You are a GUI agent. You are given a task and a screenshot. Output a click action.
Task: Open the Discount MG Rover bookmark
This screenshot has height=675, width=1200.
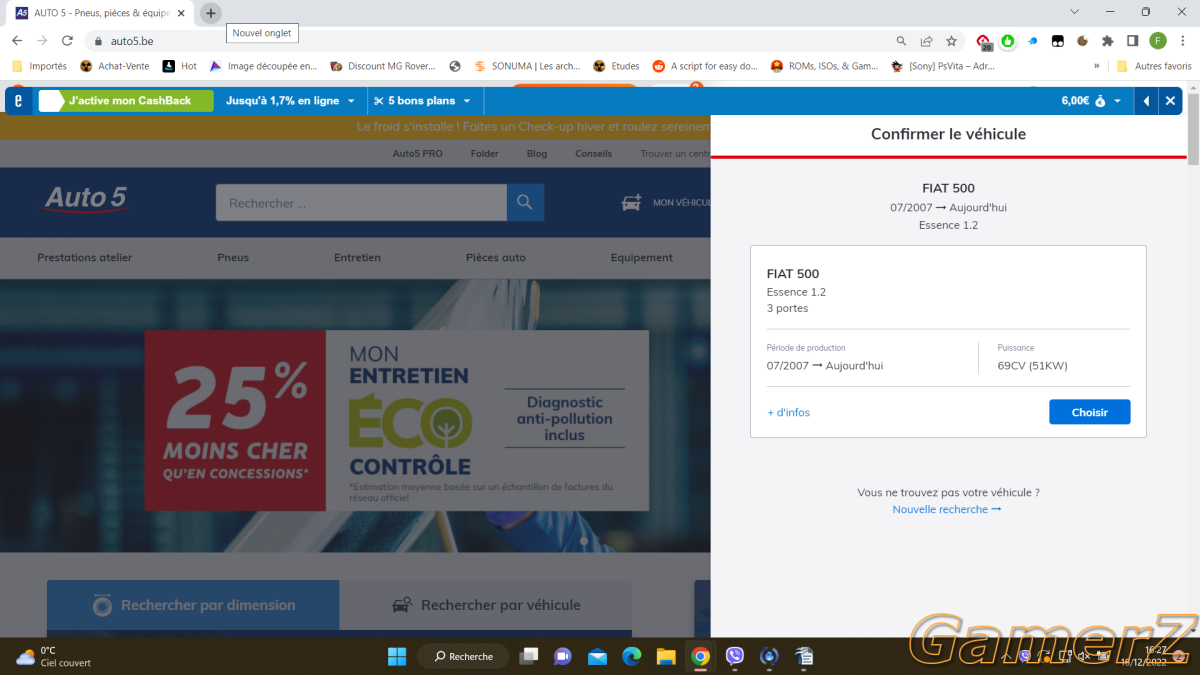pyautogui.click(x=383, y=66)
